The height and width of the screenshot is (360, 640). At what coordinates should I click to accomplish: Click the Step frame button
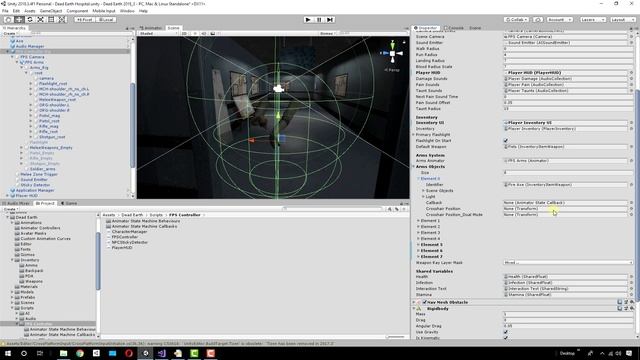tap(330, 20)
